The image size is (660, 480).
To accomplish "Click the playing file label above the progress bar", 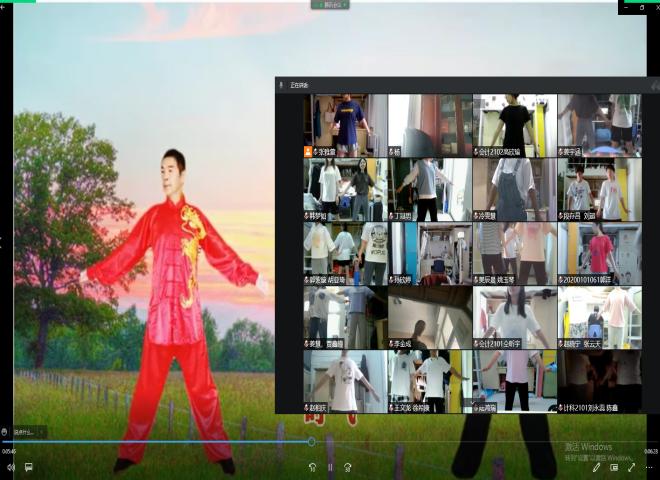I will pos(23,432).
